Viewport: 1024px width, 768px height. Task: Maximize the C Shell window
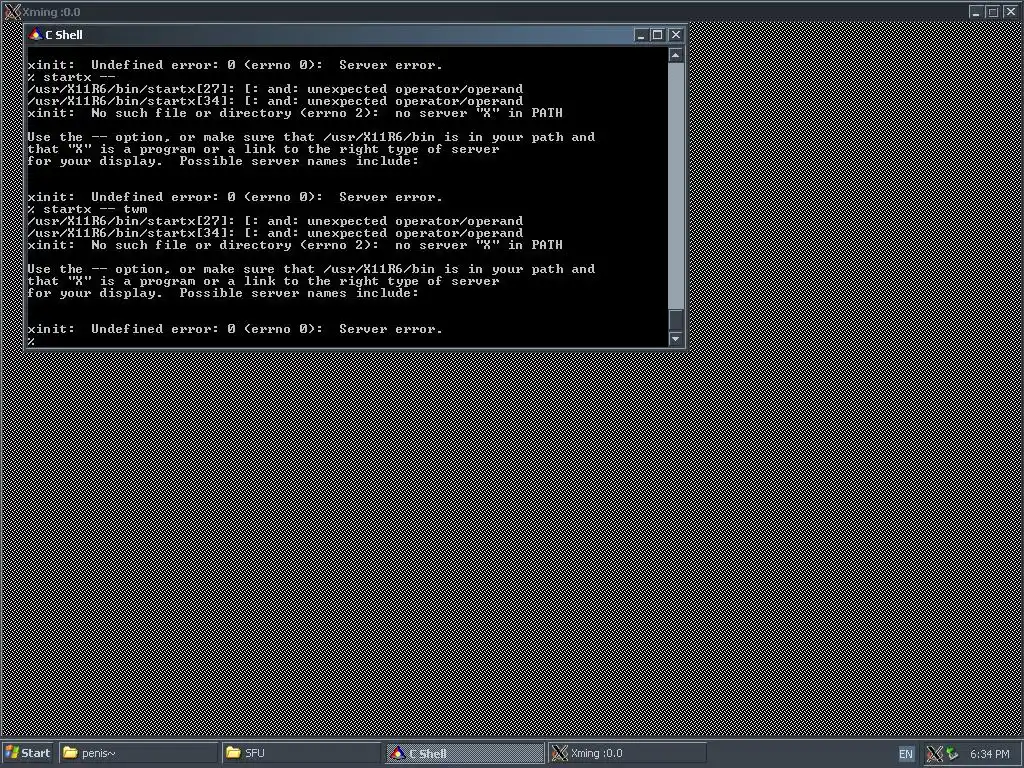click(658, 35)
